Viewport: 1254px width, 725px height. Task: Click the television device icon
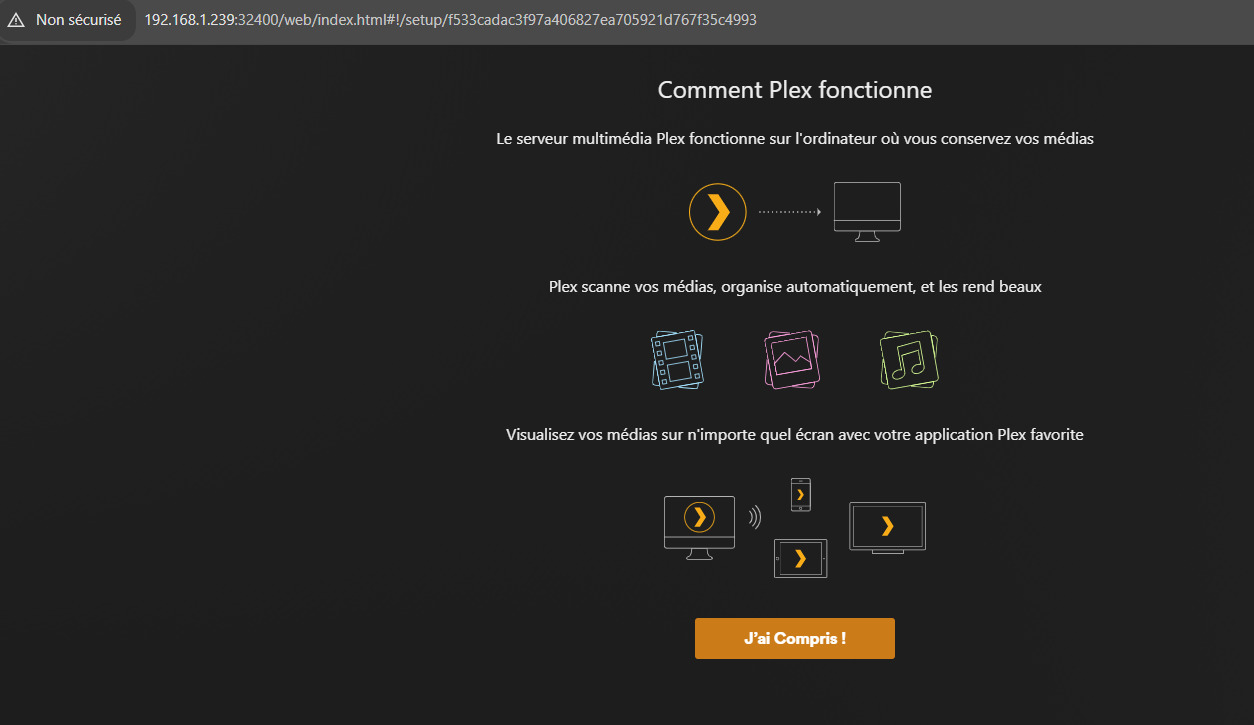tap(887, 527)
